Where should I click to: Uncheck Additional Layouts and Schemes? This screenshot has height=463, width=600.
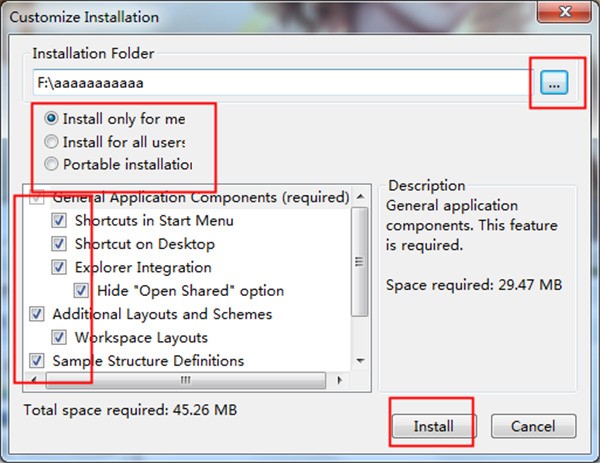(x=37, y=314)
